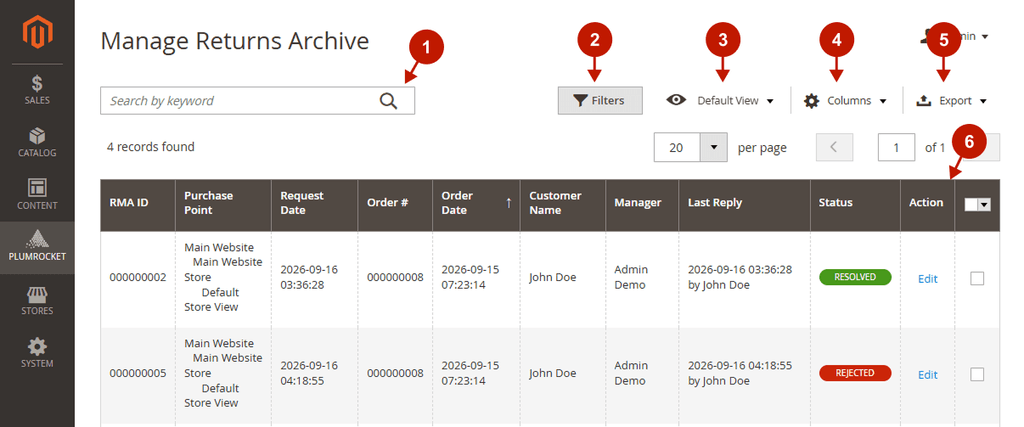Screen dimensions: 1024x427
Task: Click the previous page arrow button
Action: pyautogui.click(x=834, y=148)
